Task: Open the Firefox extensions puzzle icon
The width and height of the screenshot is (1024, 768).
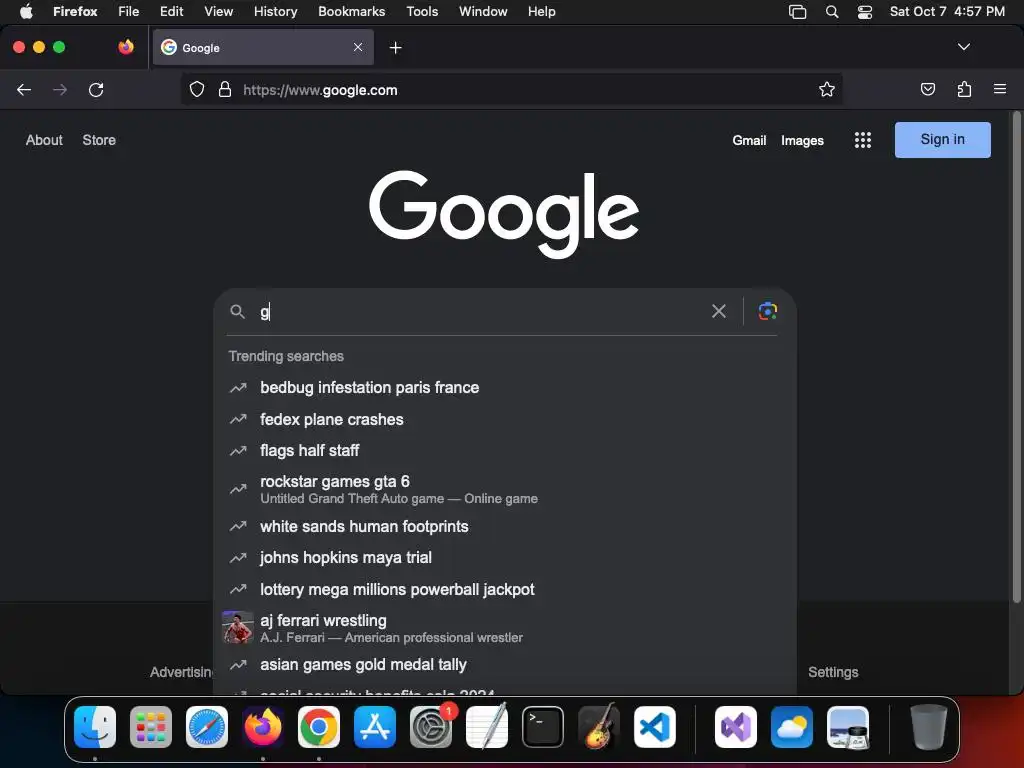Action: (964, 89)
